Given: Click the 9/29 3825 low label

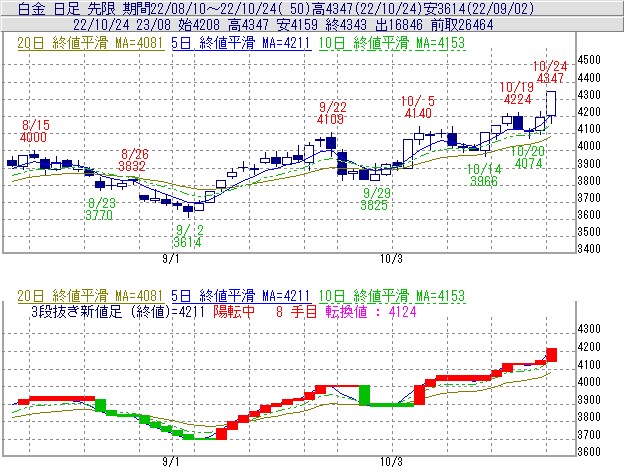Looking at the screenshot, I should click(x=375, y=199).
